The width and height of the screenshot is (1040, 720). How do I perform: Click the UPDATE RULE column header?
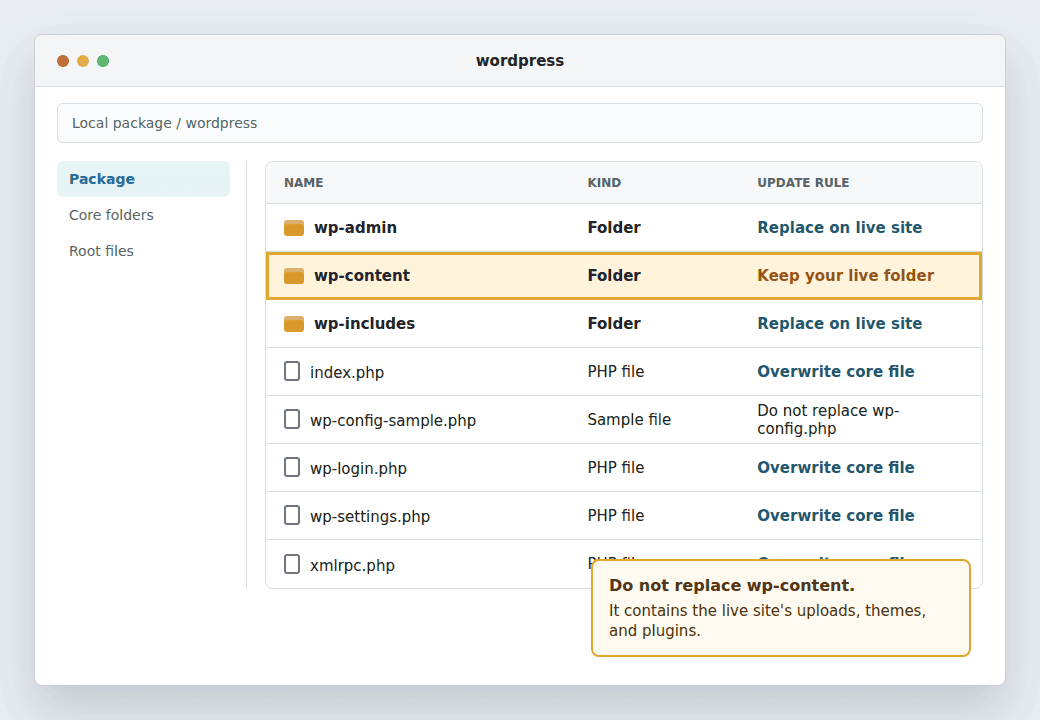803,182
